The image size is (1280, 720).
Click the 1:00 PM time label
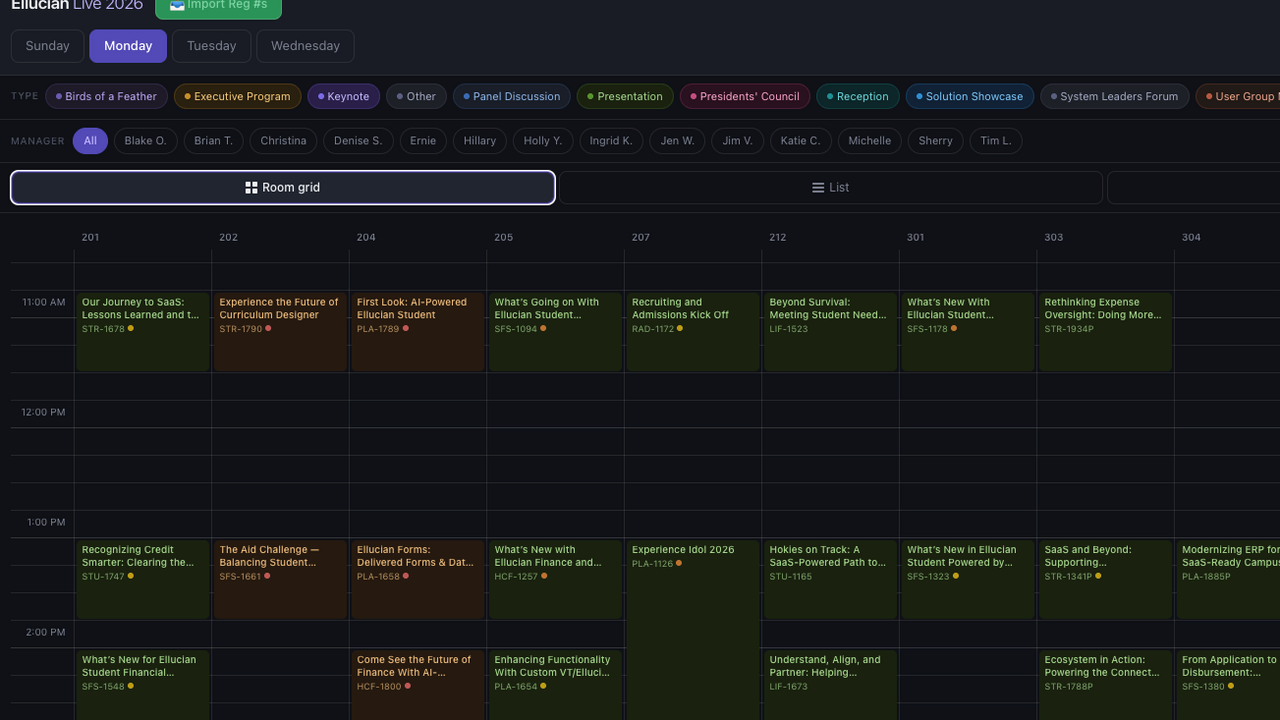tap(45, 522)
